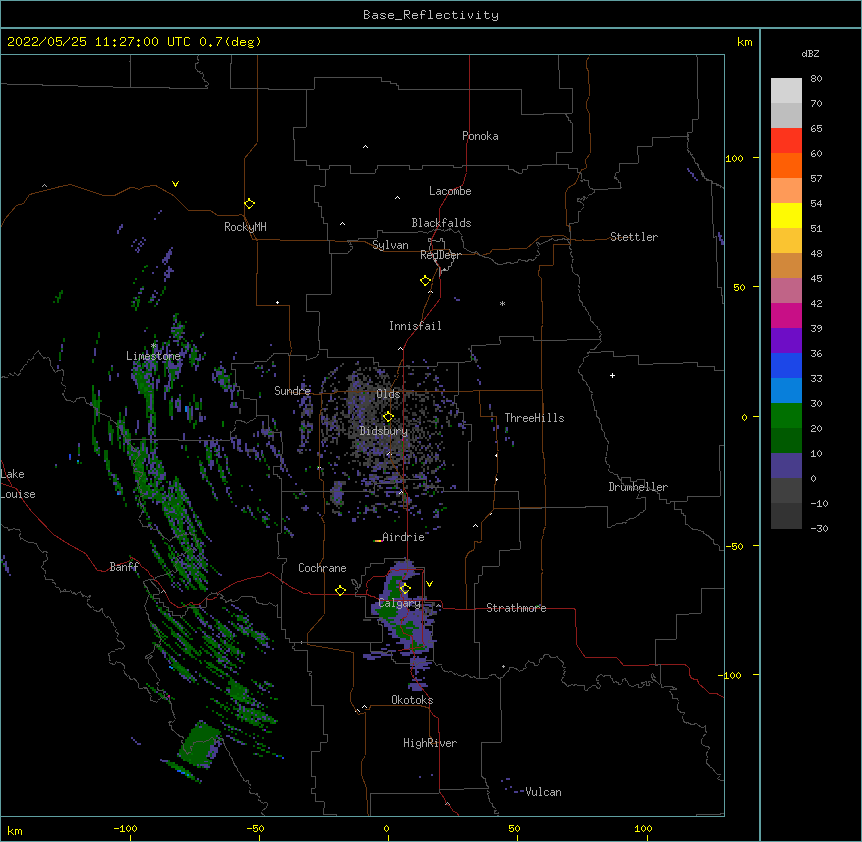The height and width of the screenshot is (842, 862).
Task: Click the orange 60 dBZ legend swatch
Action: (x=786, y=165)
